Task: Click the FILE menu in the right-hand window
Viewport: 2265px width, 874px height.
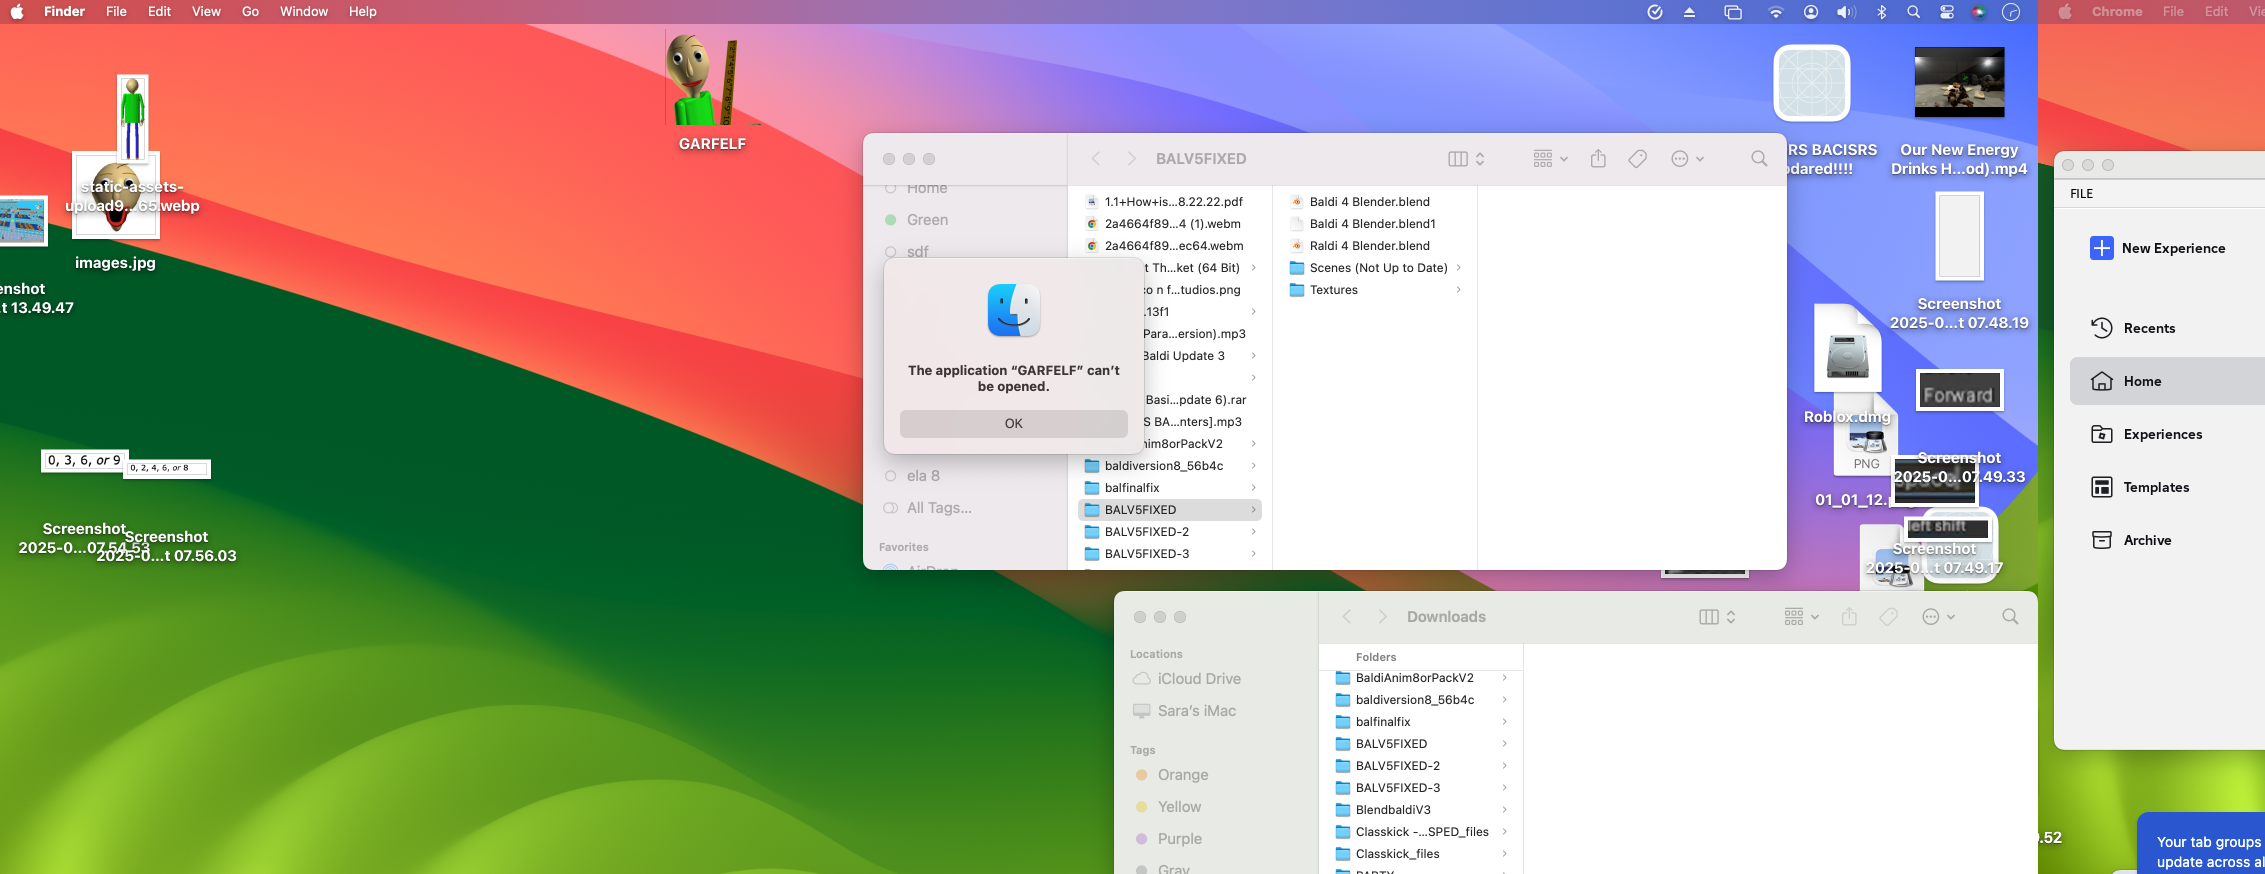Action: [2081, 194]
